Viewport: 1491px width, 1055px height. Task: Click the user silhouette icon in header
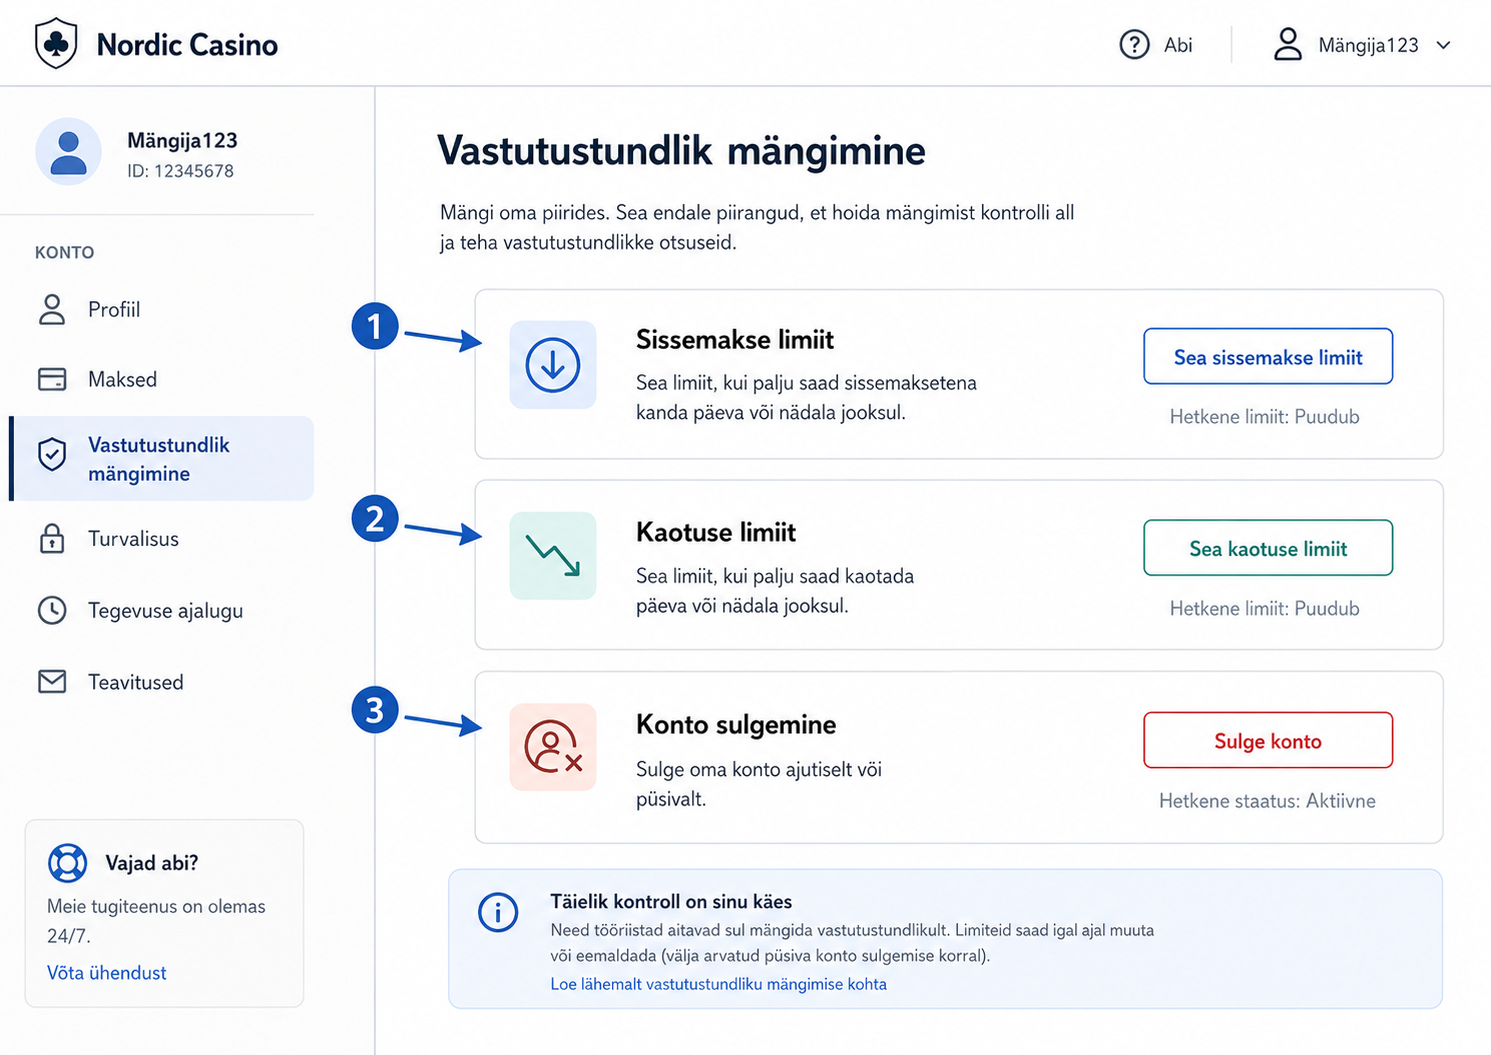pyautogui.click(x=1288, y=45)
